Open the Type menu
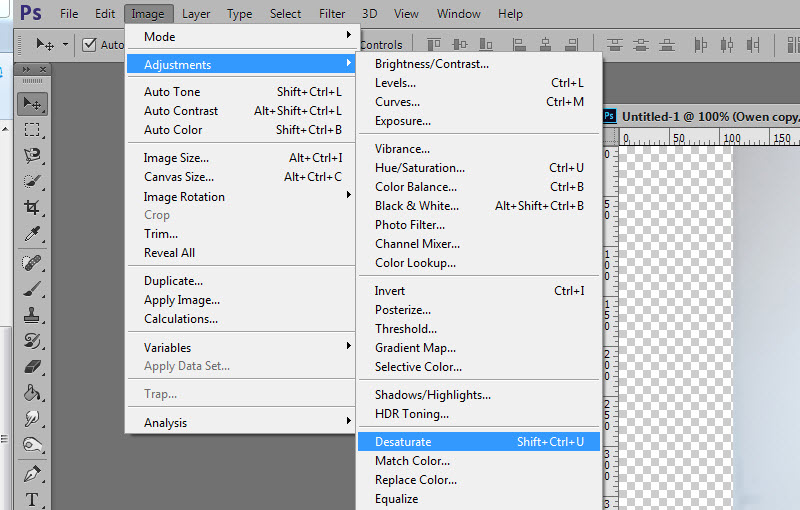The width and height of the screenshot is (800, 510). tap(239, 14)
